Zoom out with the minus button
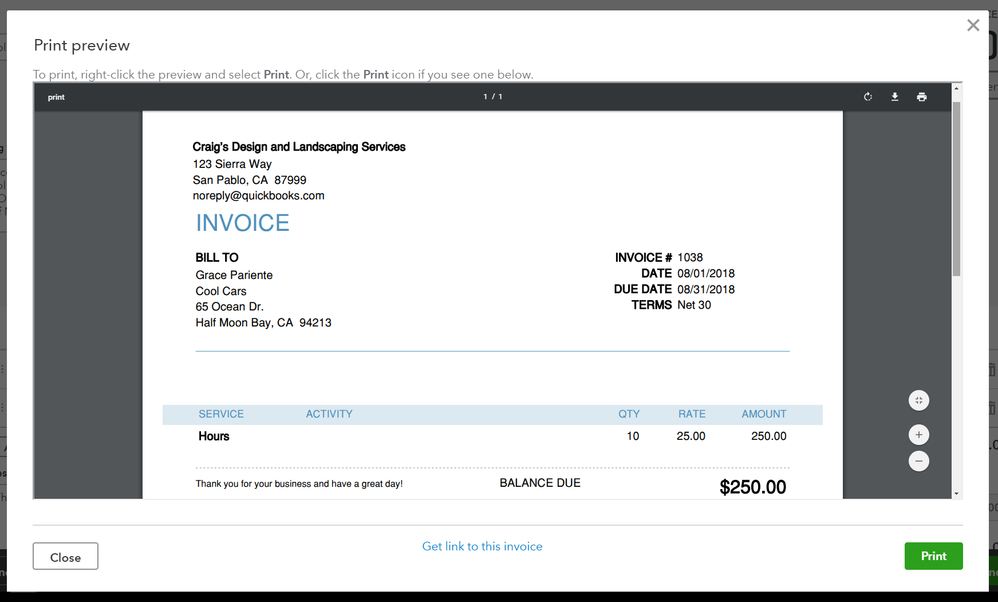The image size is (998, 602). (x=918, y=461)
